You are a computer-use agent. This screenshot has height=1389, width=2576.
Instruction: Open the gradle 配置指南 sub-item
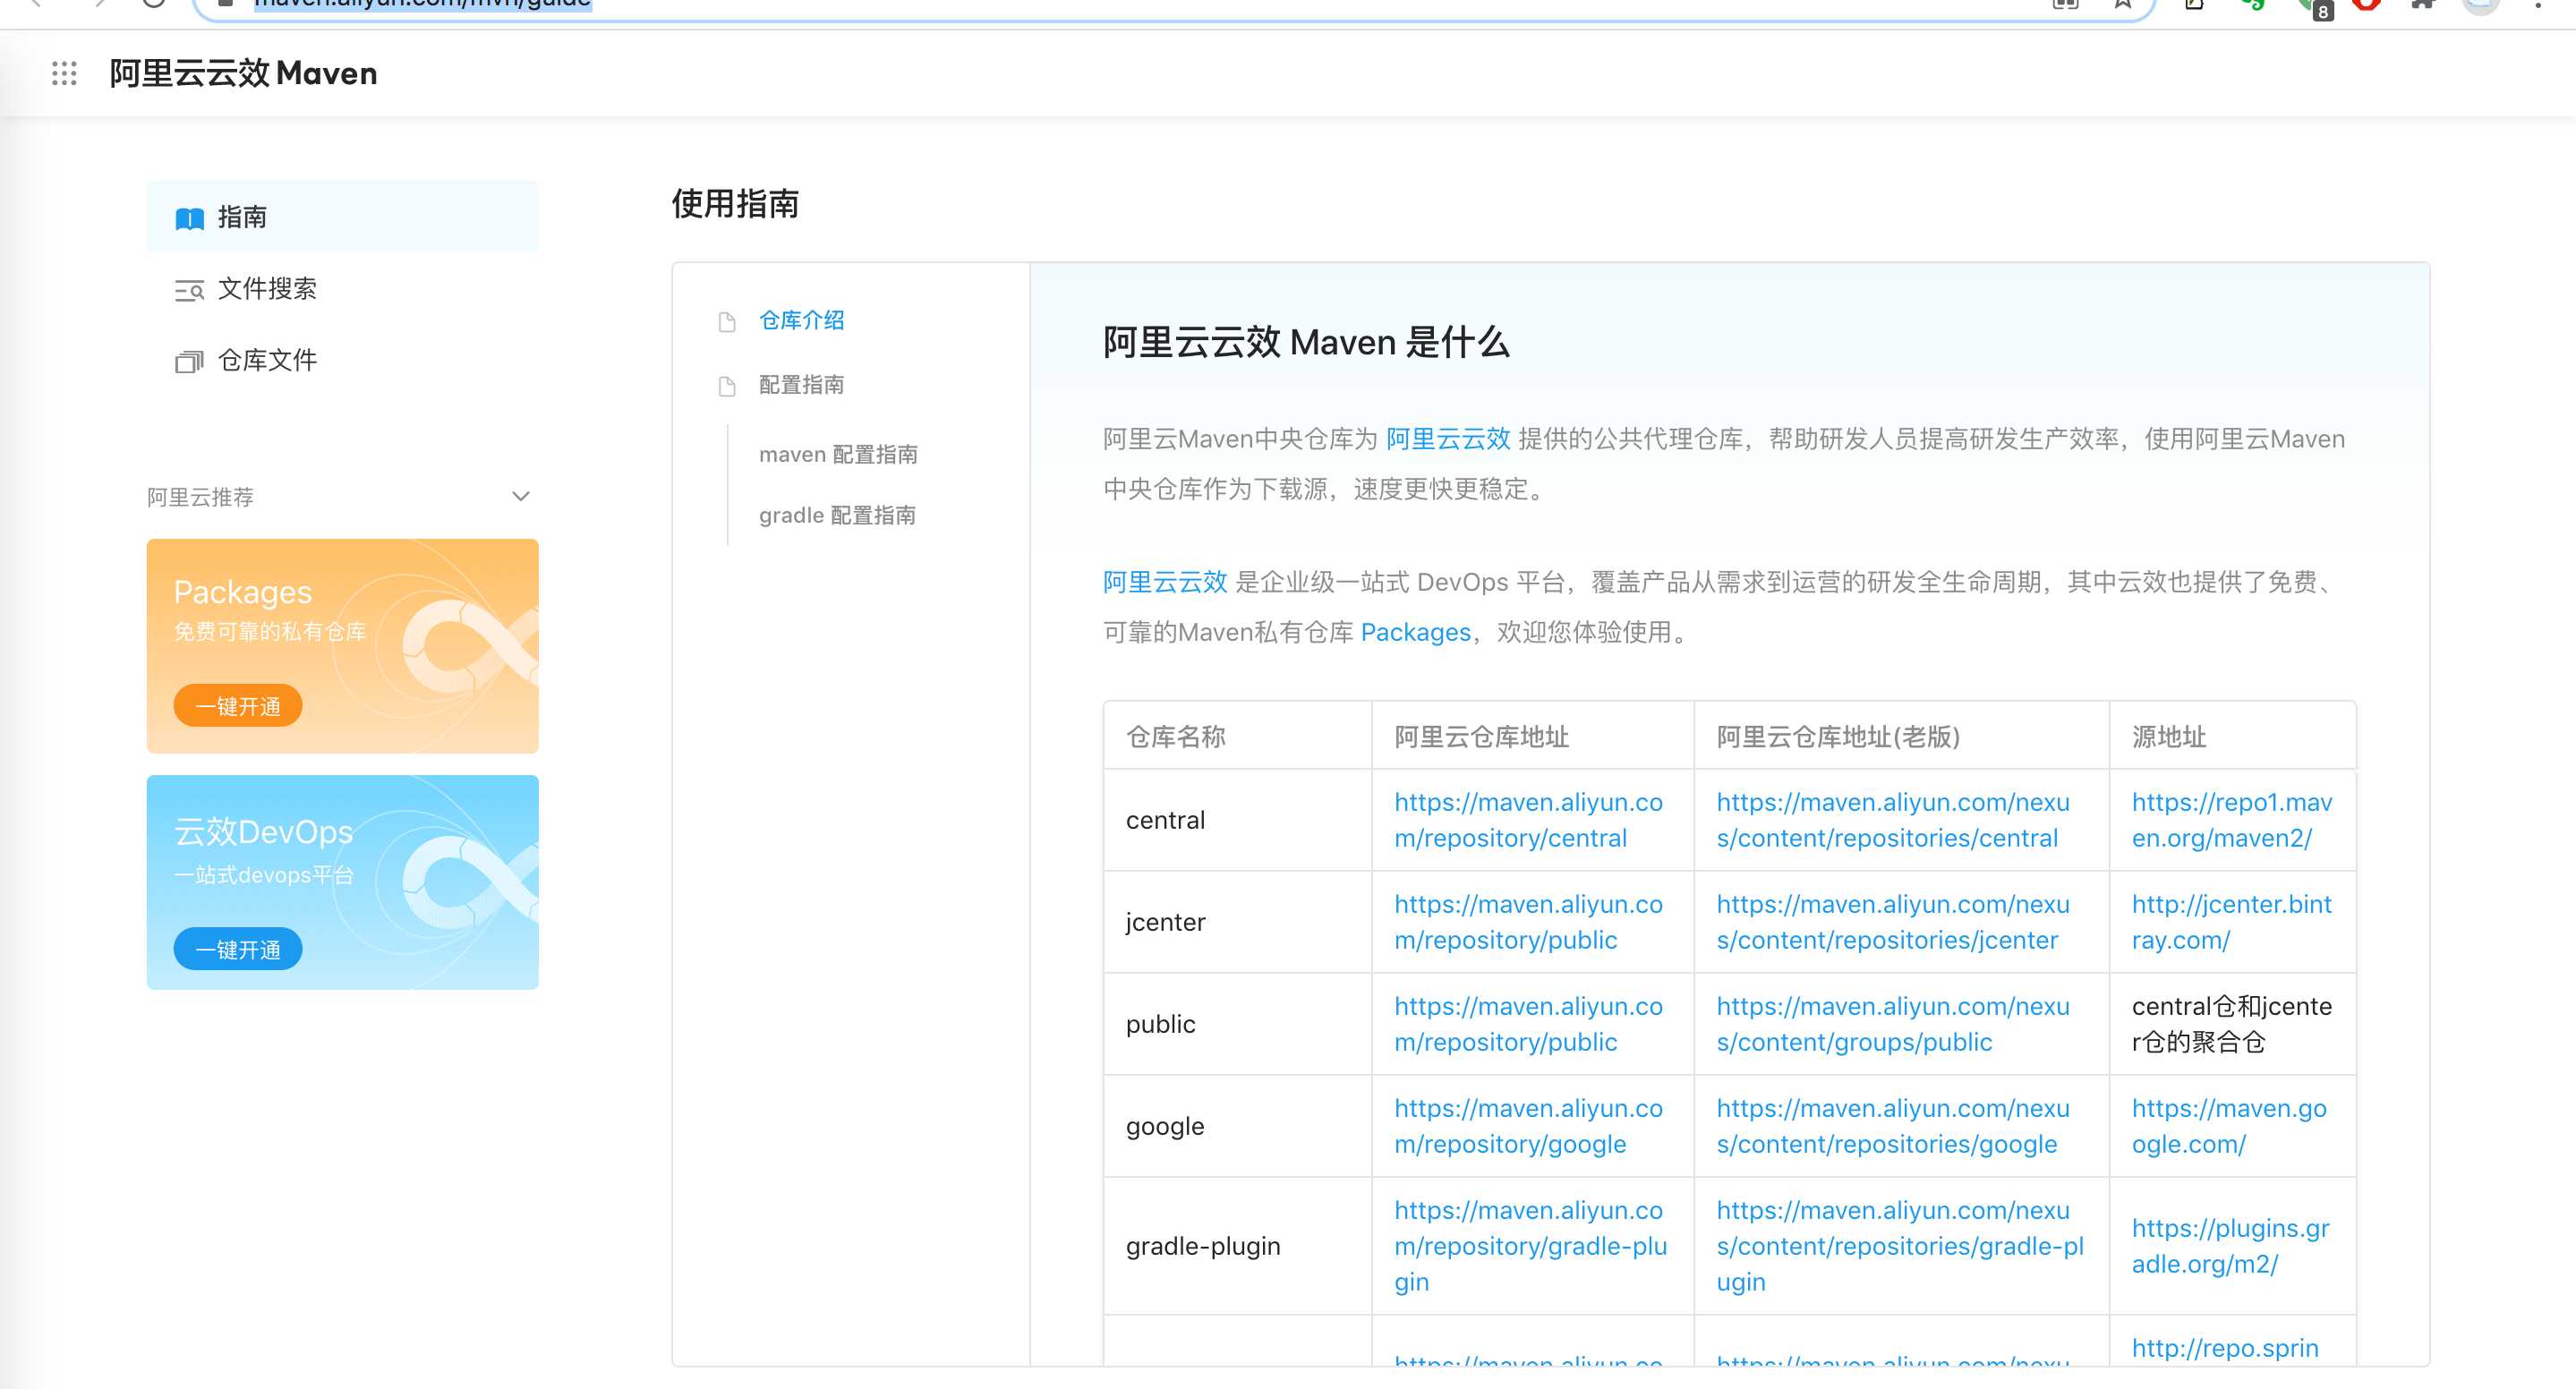coord(837,515)
